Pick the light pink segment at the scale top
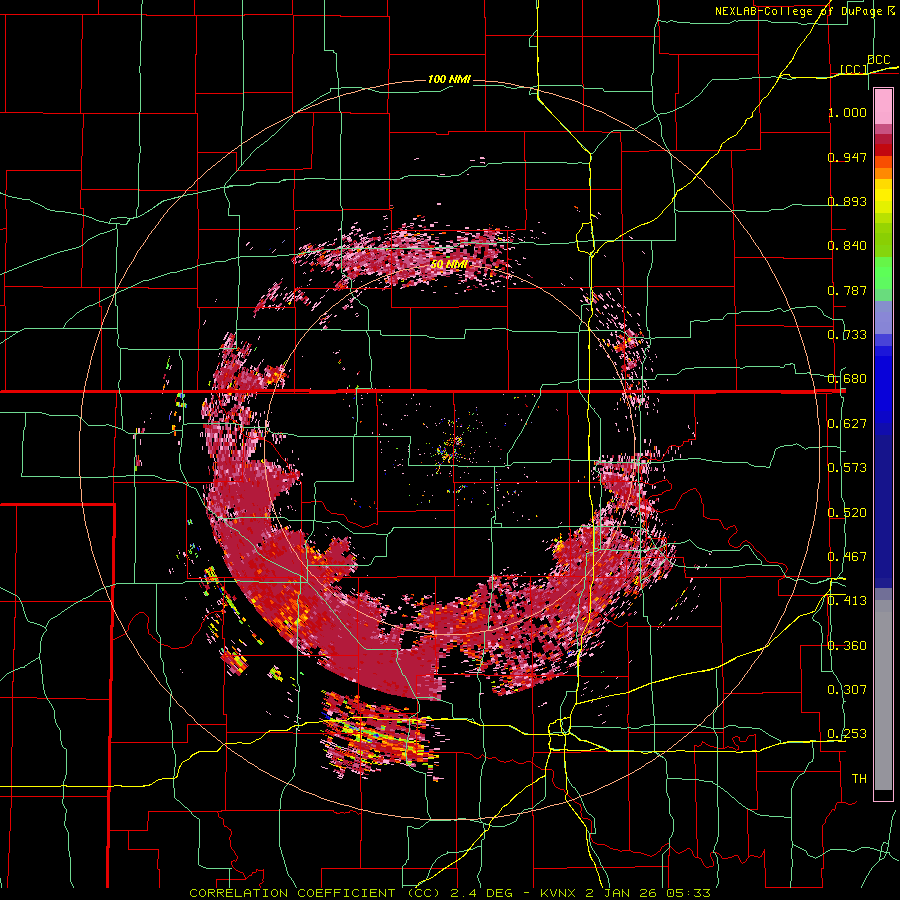Image resolution: width=900 pixels, height=900 pixels. click(883, 107)
